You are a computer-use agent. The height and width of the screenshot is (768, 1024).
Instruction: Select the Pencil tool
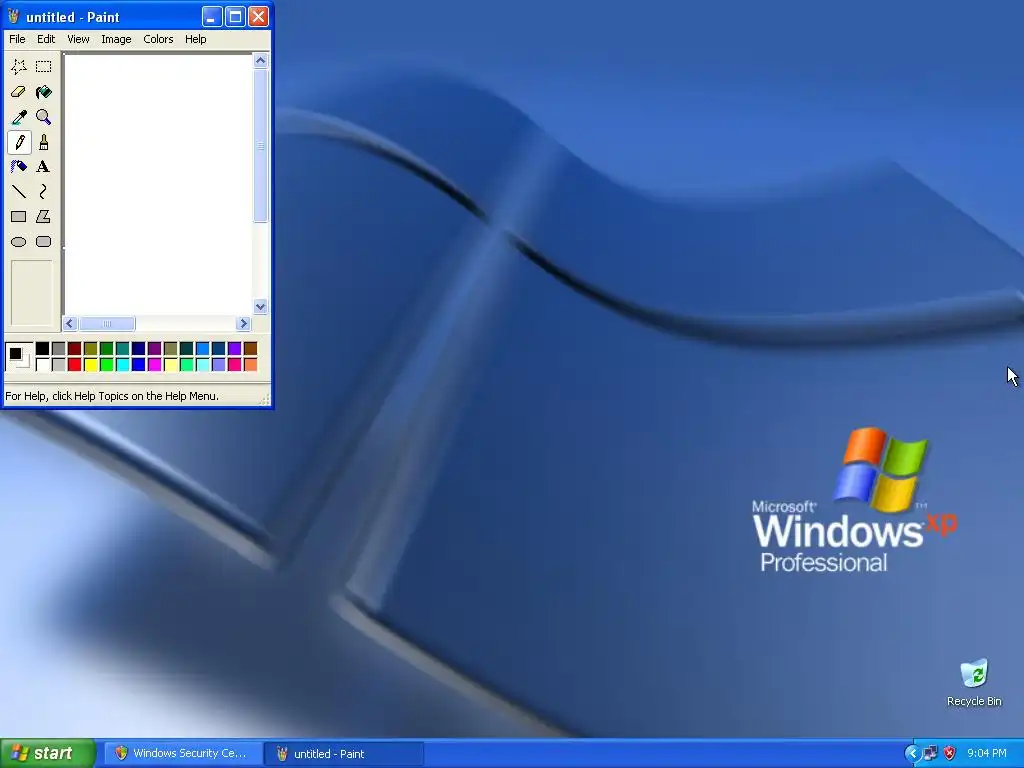(19, 142)
